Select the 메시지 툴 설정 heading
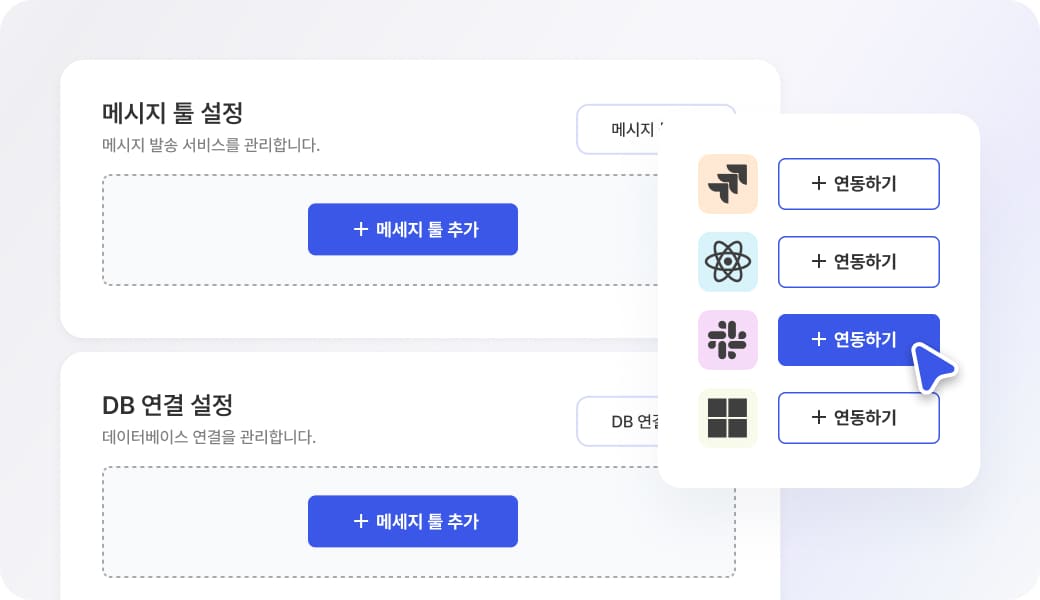 tap(172, 113)
